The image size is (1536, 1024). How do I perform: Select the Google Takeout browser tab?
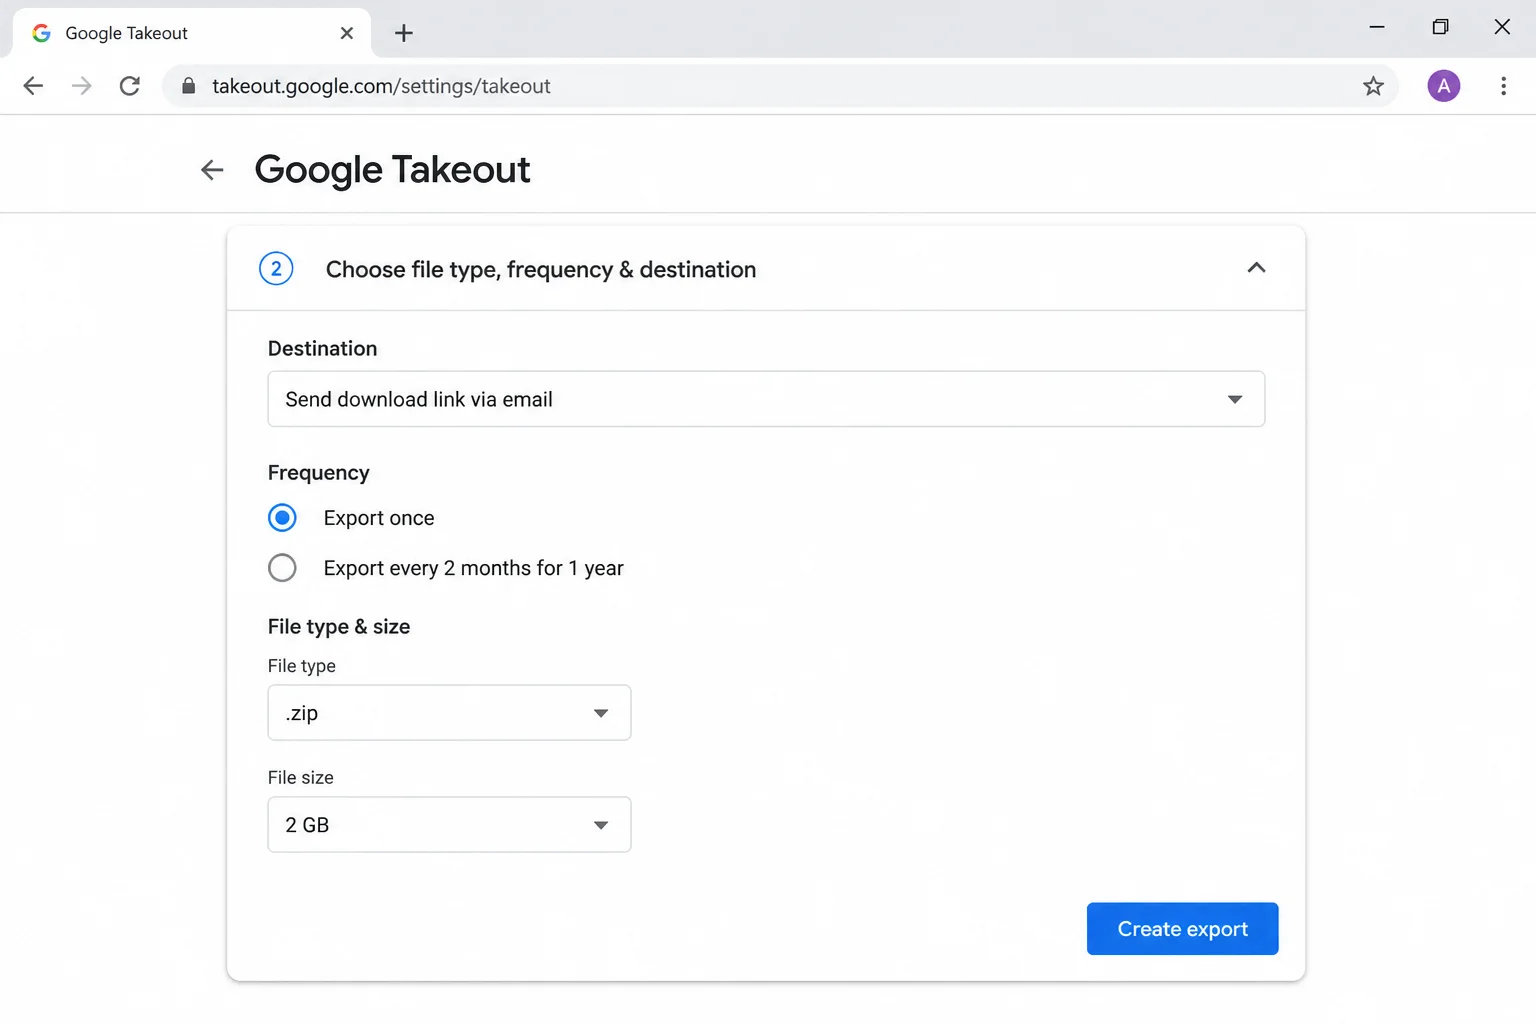coord(192,33)
